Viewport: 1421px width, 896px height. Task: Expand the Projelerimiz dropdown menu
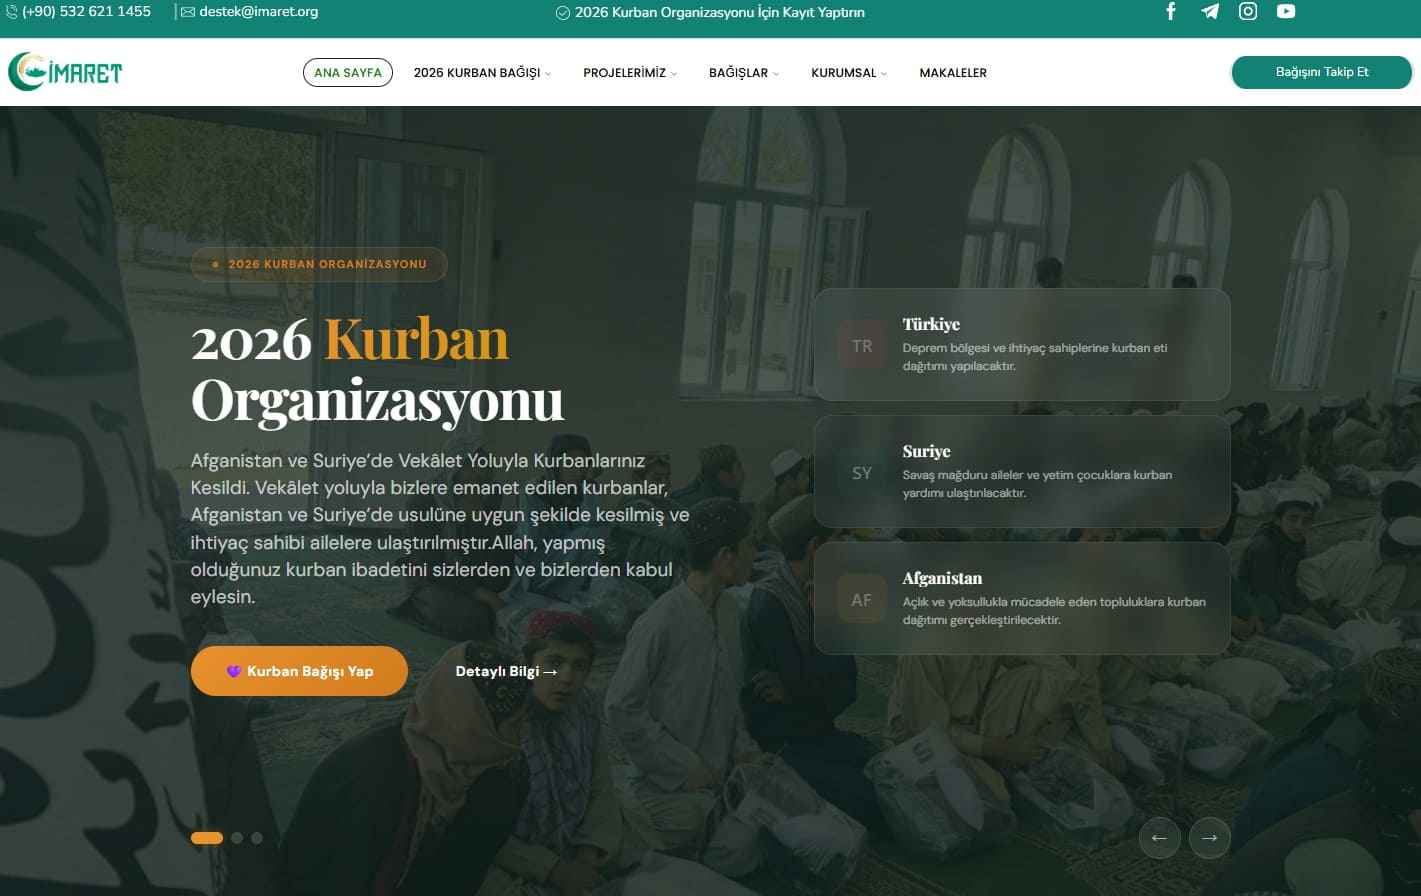tap(630, 73)
